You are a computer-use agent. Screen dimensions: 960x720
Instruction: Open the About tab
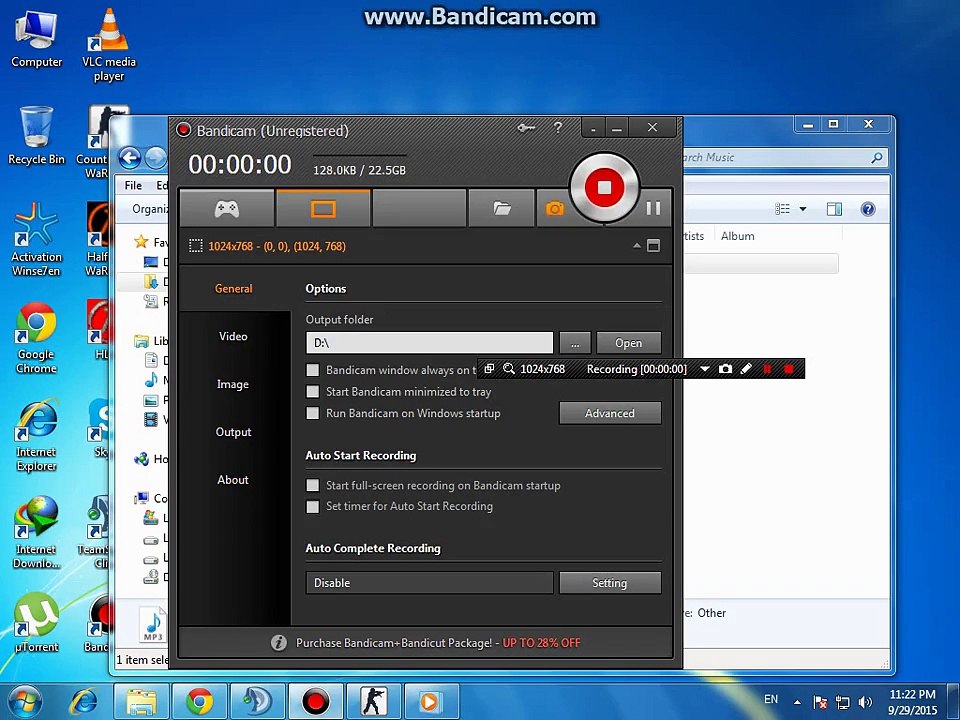tap(233, 479)
